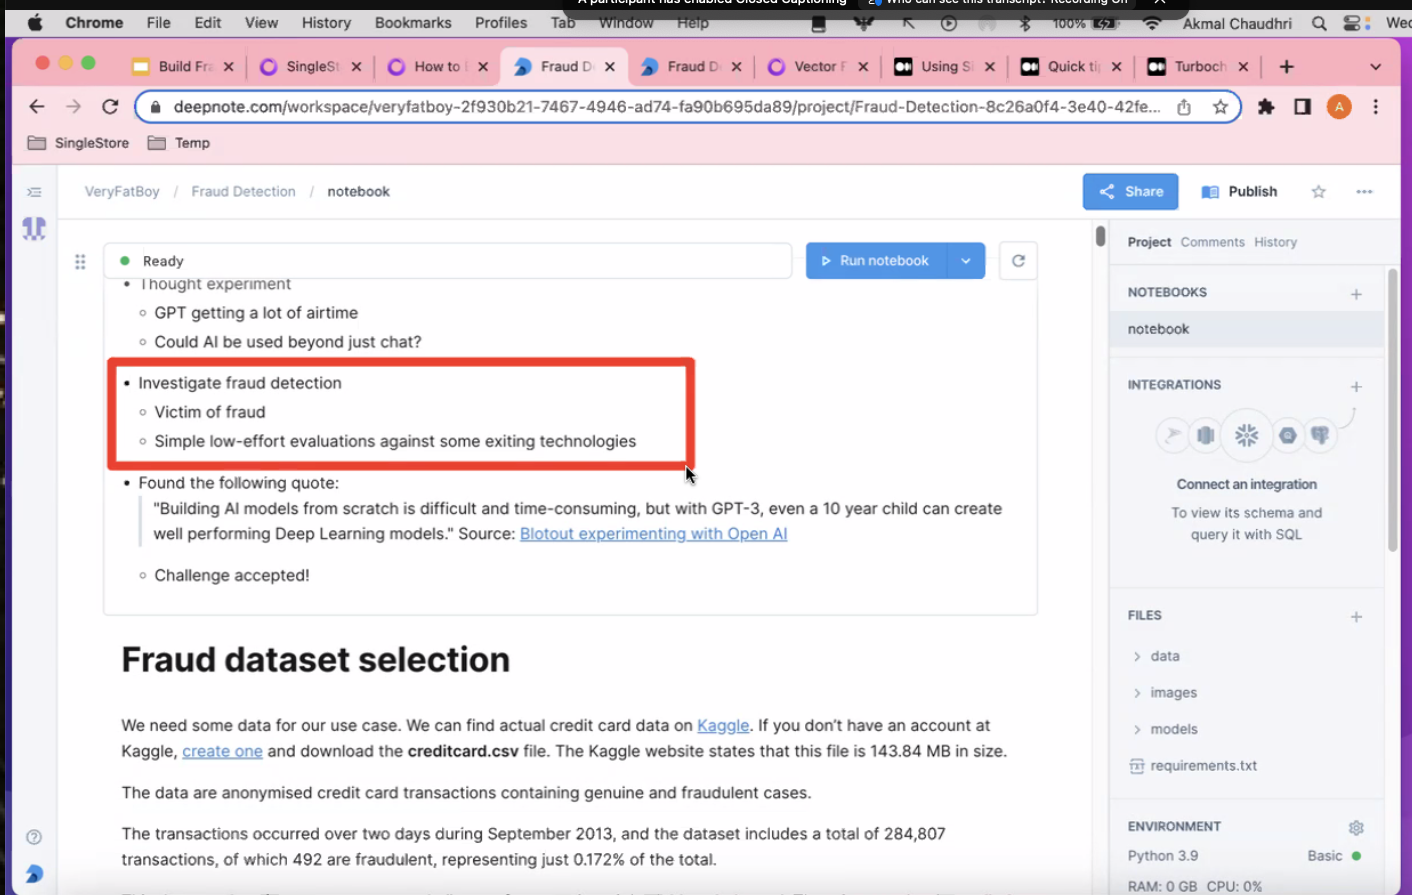Open the three-dot project options menu
This screenshot has height=895, width=1412.
(x=1364, y=192)
